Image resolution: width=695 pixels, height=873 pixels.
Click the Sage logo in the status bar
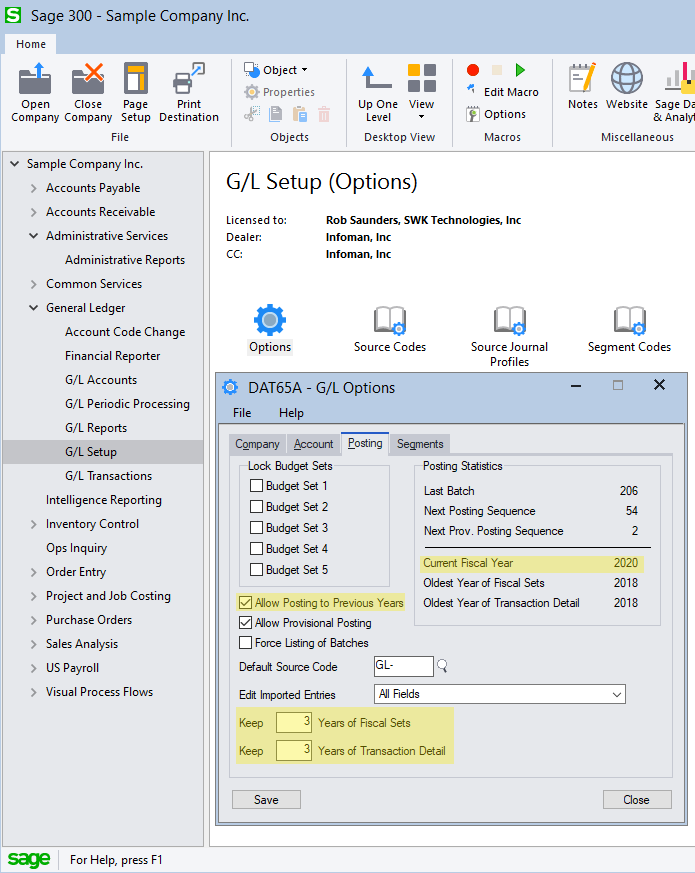pyautogui.click(x=29, y=860)
